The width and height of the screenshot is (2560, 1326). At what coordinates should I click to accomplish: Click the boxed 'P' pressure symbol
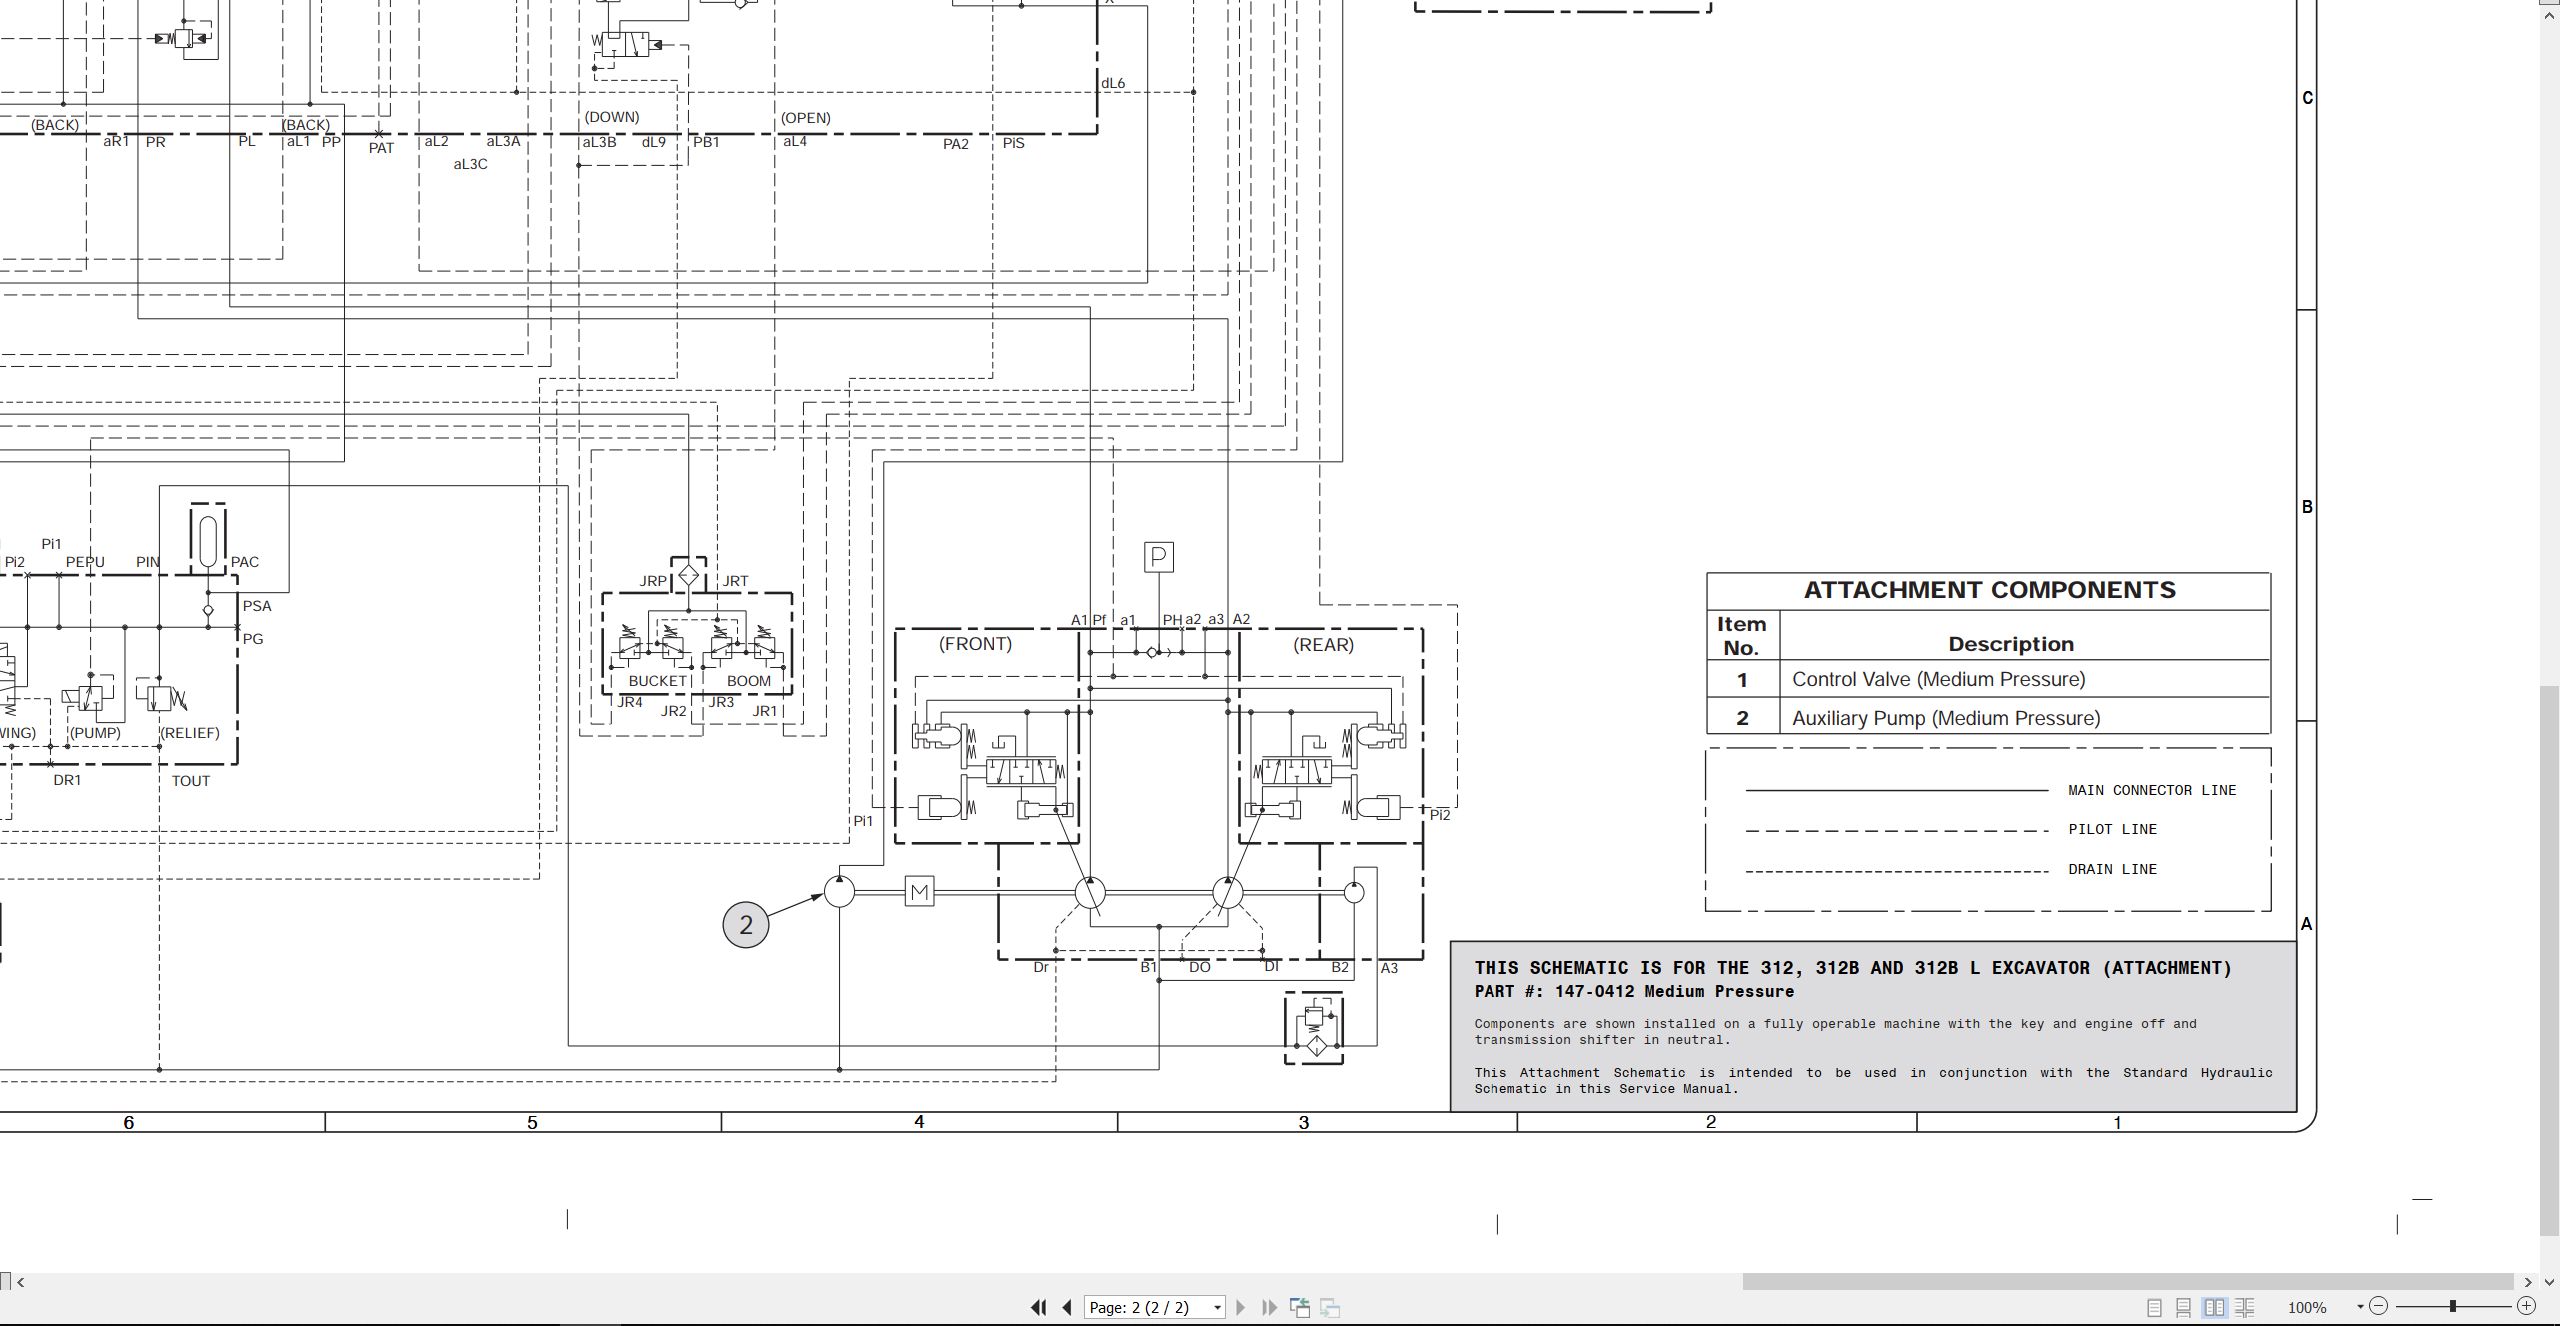click(1158, 557)
